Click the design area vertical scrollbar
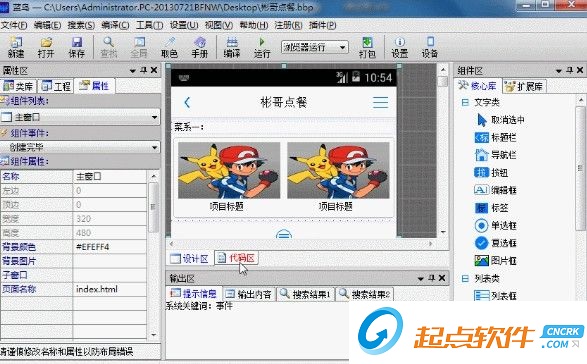Image resolution: width=587 pixels, height=364 pixels. coord(443,150)
